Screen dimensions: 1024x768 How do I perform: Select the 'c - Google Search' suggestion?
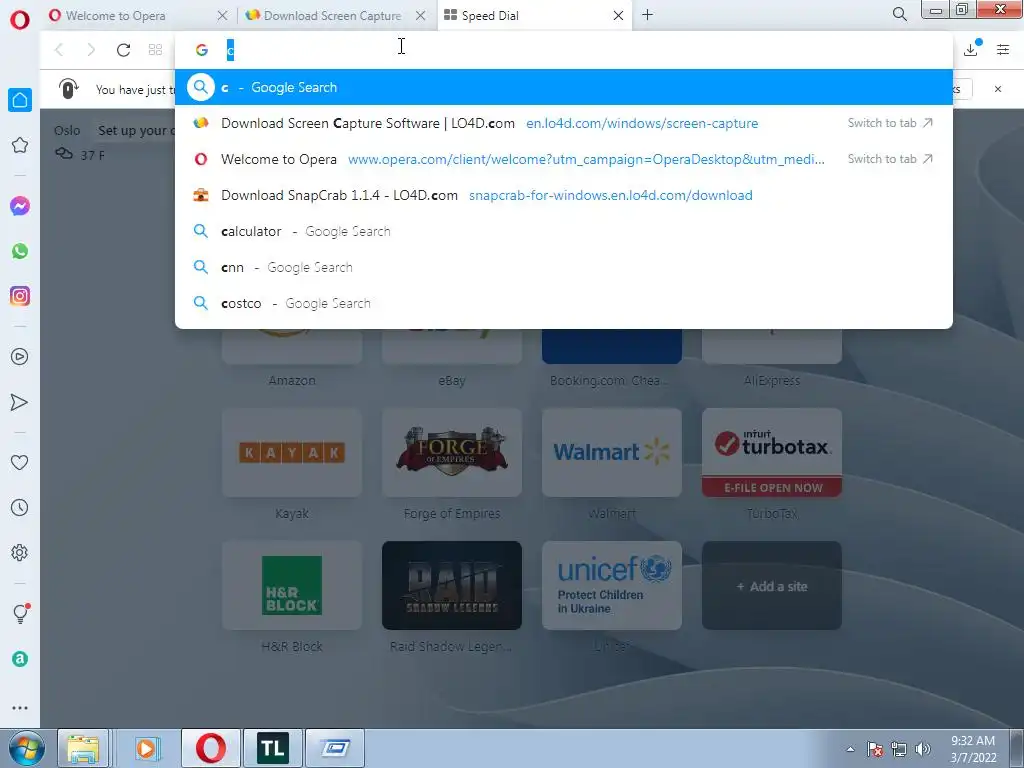[564, 88]
